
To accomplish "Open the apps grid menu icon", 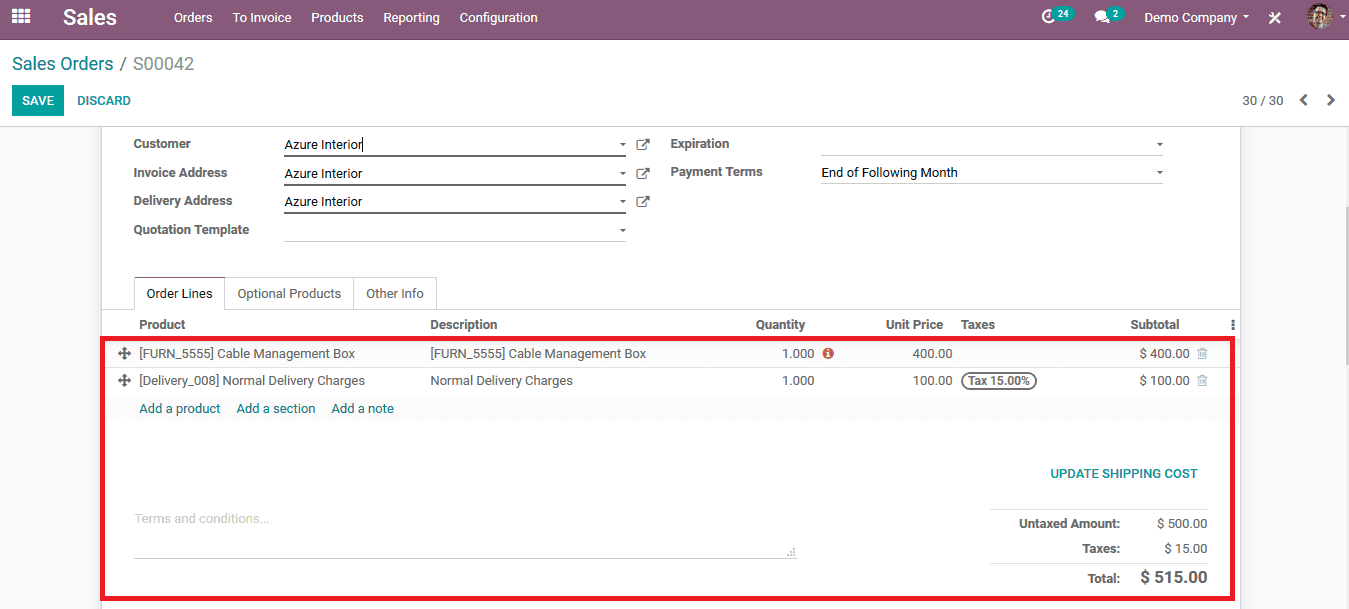I will (21, 16).
